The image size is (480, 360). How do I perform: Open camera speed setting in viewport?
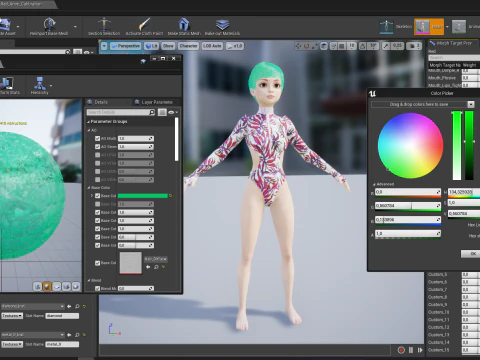(414, 46)
